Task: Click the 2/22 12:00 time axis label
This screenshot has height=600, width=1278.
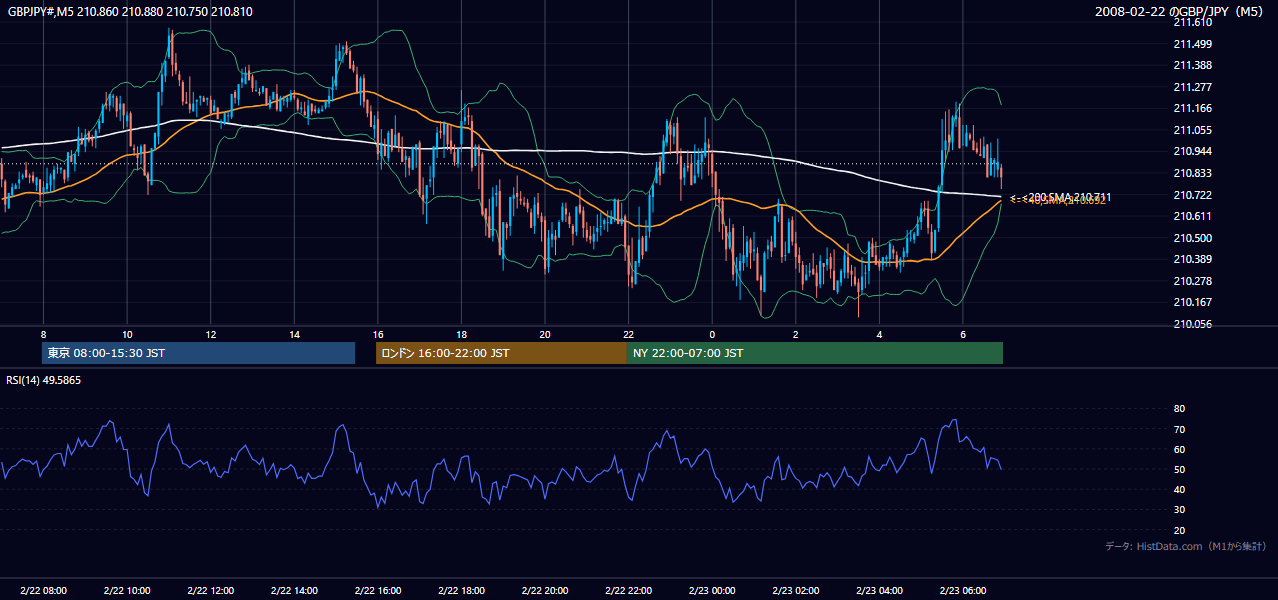Action: [211, 591]
